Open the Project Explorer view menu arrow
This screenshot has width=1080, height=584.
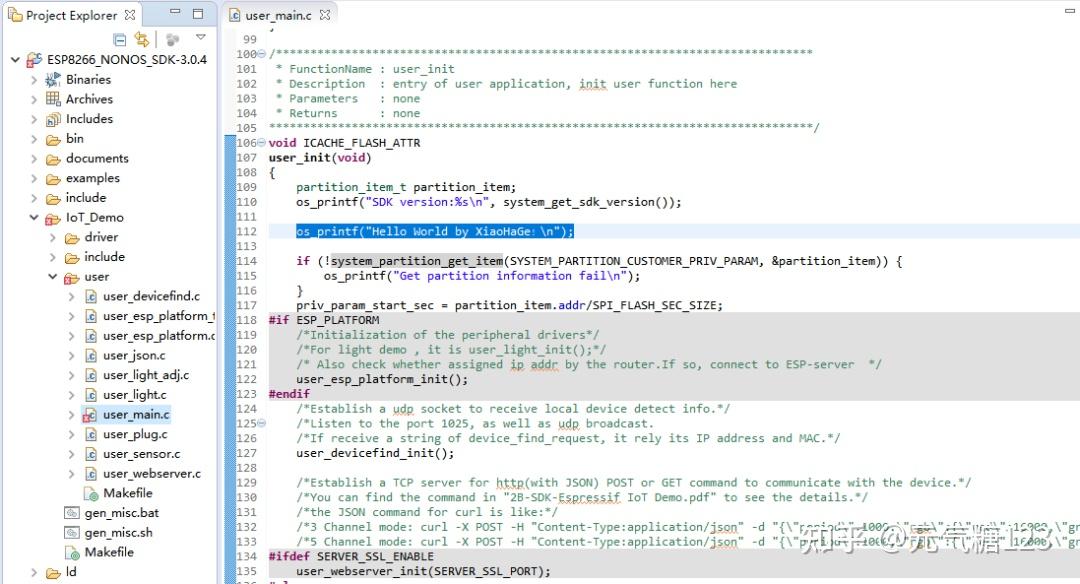pos(200,37)
